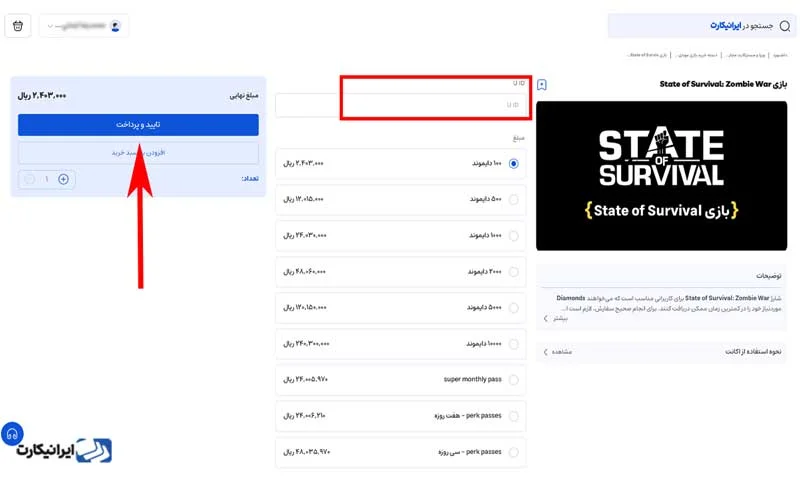Click the State of Survival product image
Image resolution: width=800 pixels, height=477 pixels.
[x=661, y=175]
